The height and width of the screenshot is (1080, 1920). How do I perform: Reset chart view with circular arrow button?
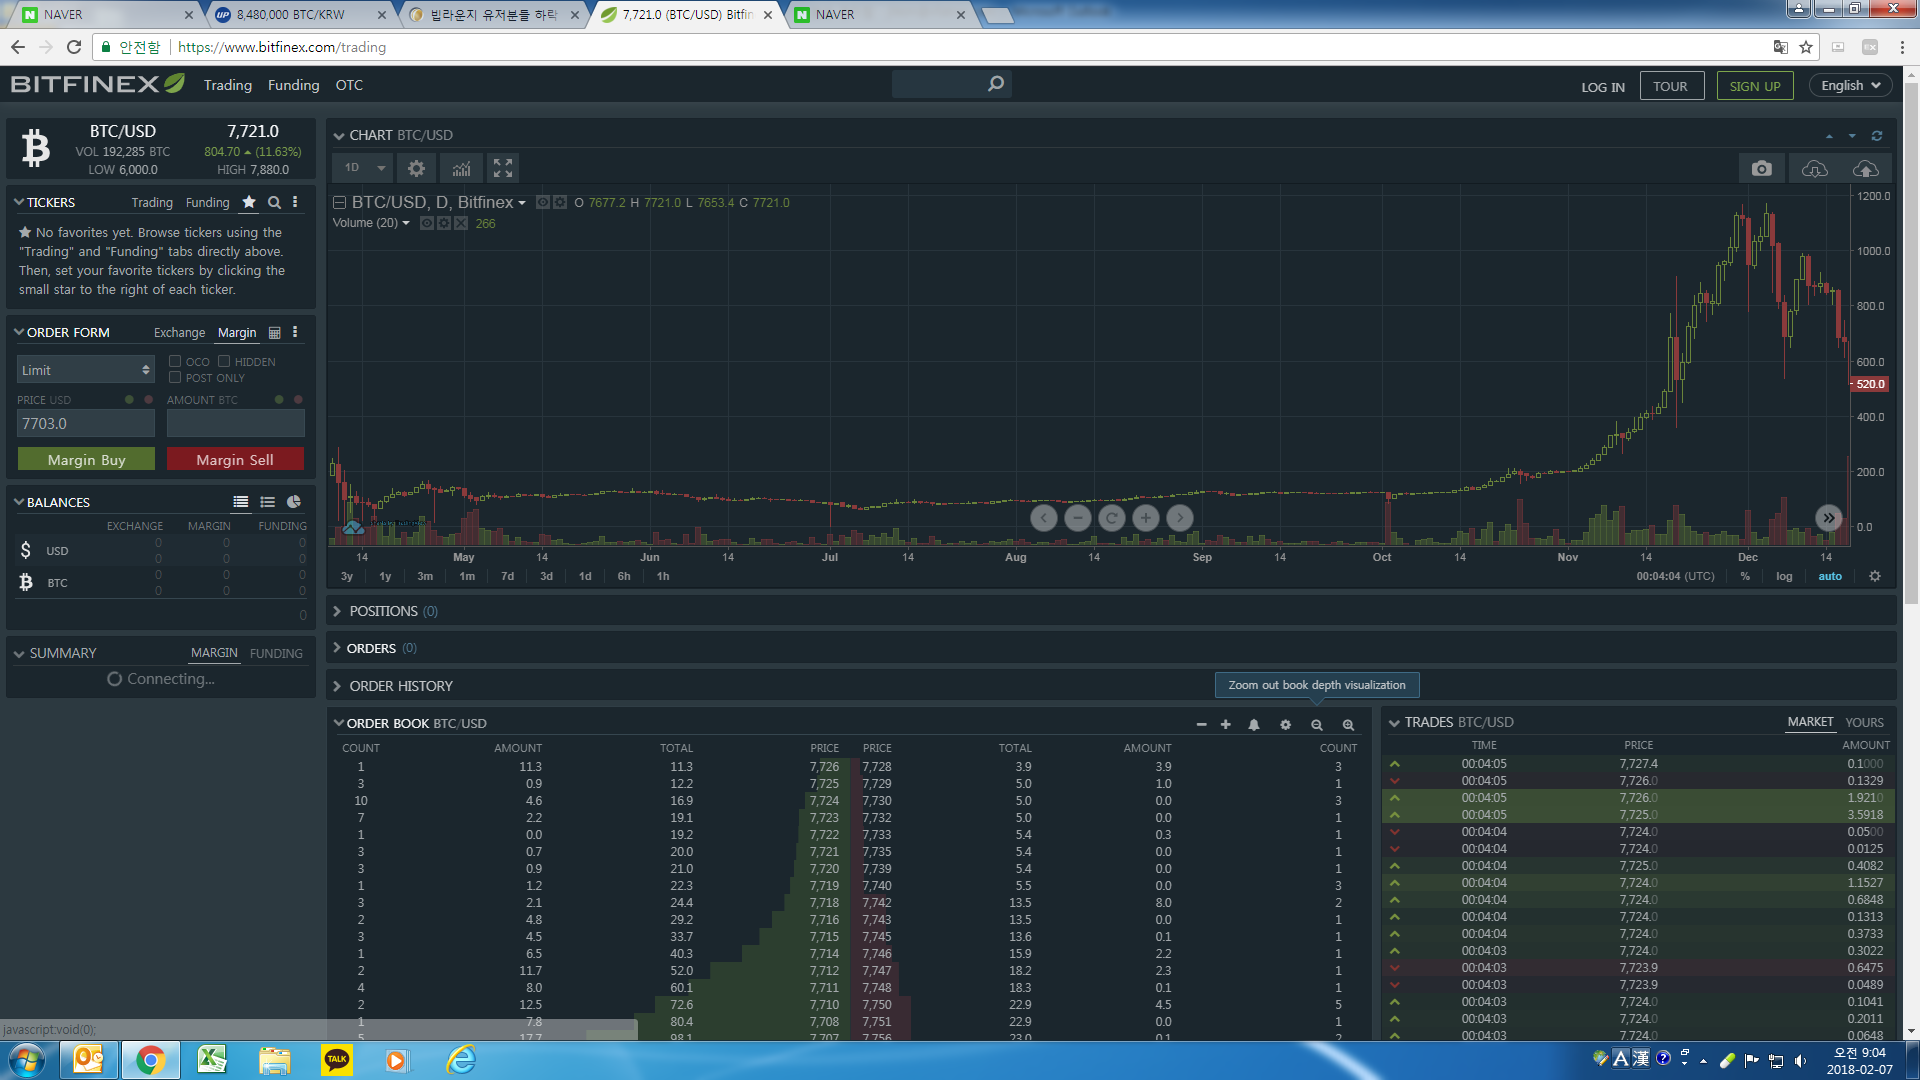pos(1111,518)
